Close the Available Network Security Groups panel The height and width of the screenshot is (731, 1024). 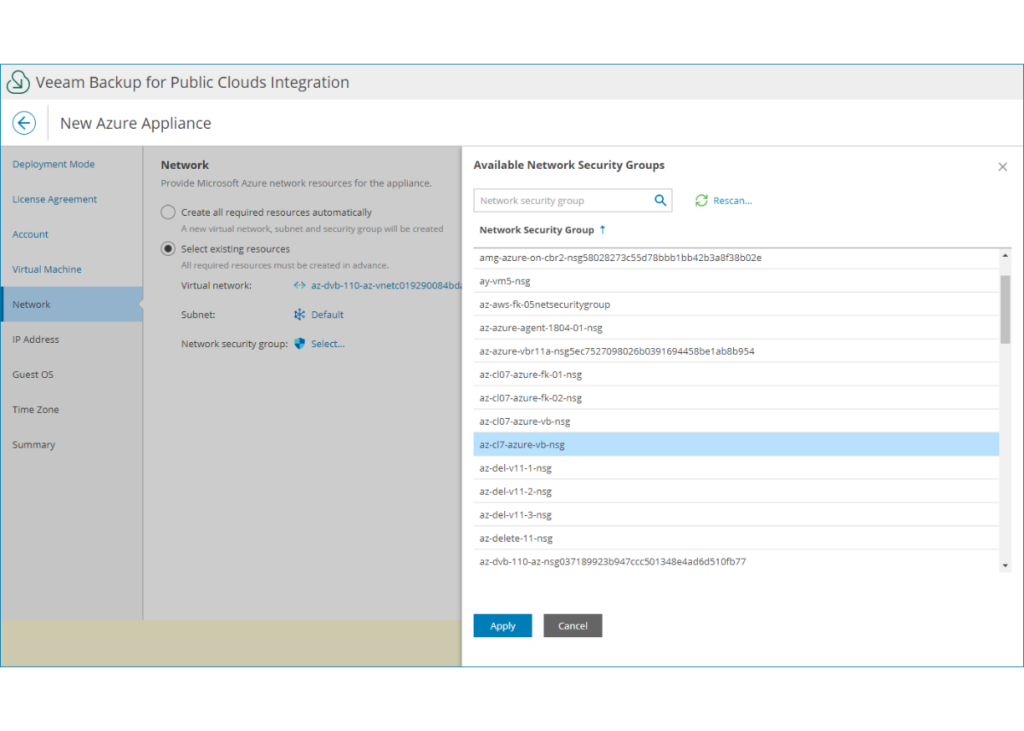click(x=1002, y=167)
